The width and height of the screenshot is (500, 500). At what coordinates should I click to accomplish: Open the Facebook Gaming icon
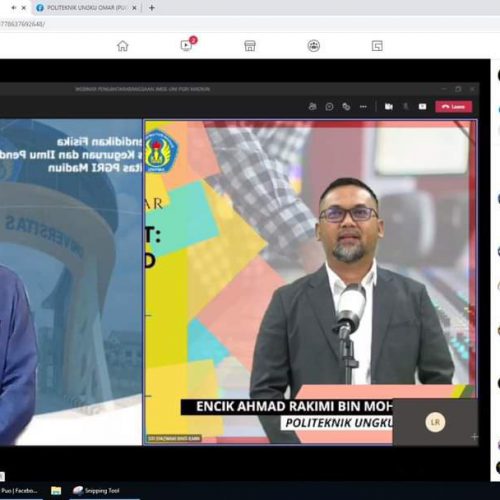[377, 46]
